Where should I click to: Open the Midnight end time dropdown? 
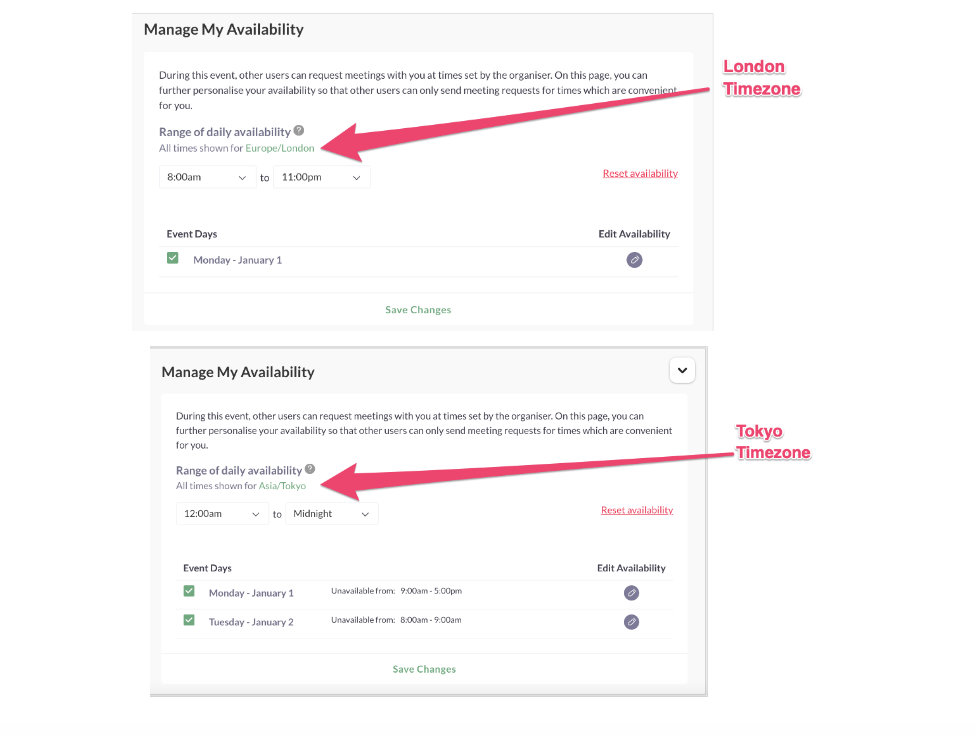click(x=331, y=513)
